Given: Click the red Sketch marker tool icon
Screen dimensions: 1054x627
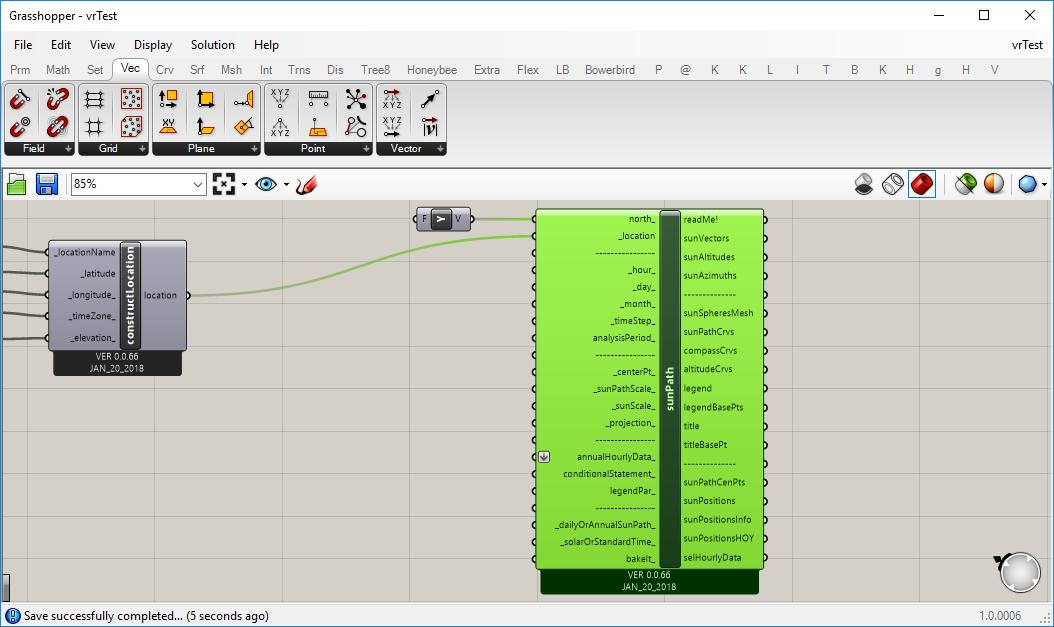Looking at the screenshot, I should pyautogui.click(x=306, y=184).
